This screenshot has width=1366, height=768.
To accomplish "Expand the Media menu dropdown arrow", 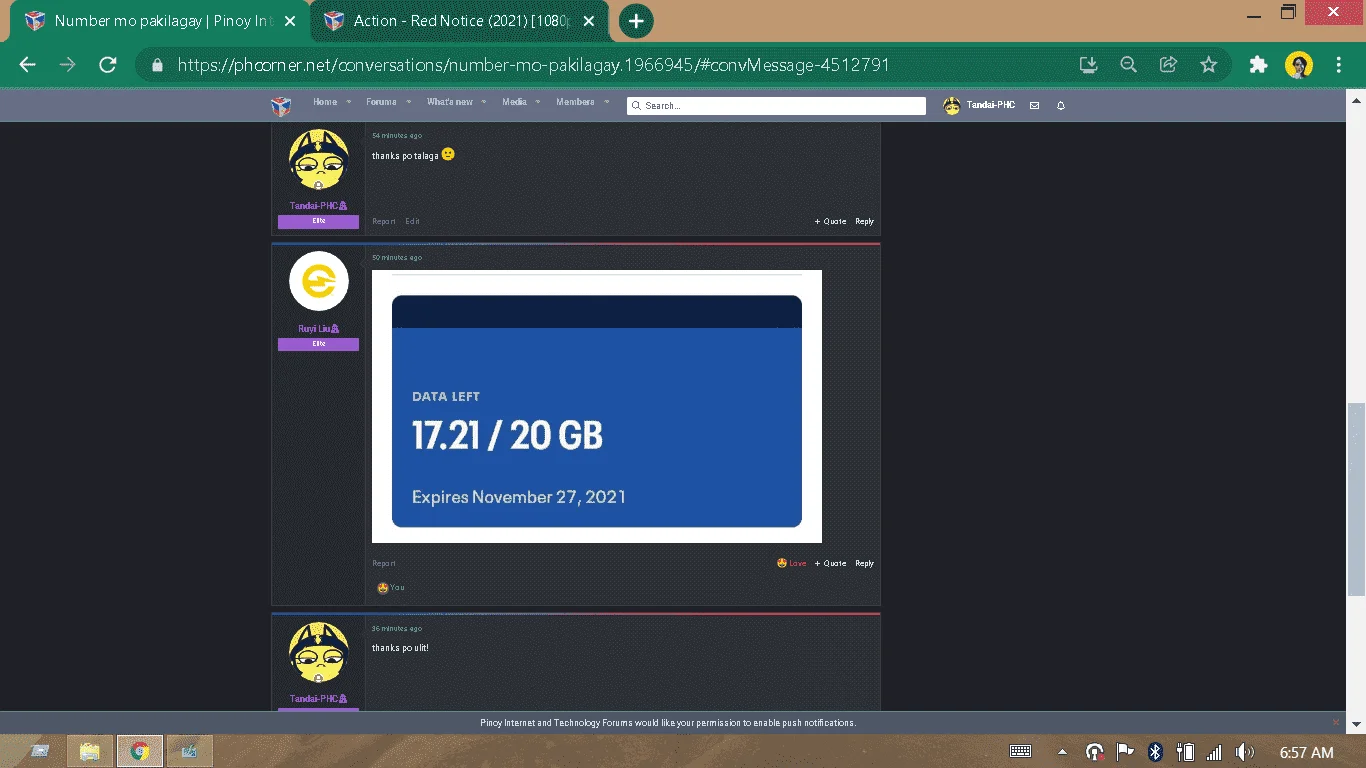I will pyautogui.click(x=538, y=102).
